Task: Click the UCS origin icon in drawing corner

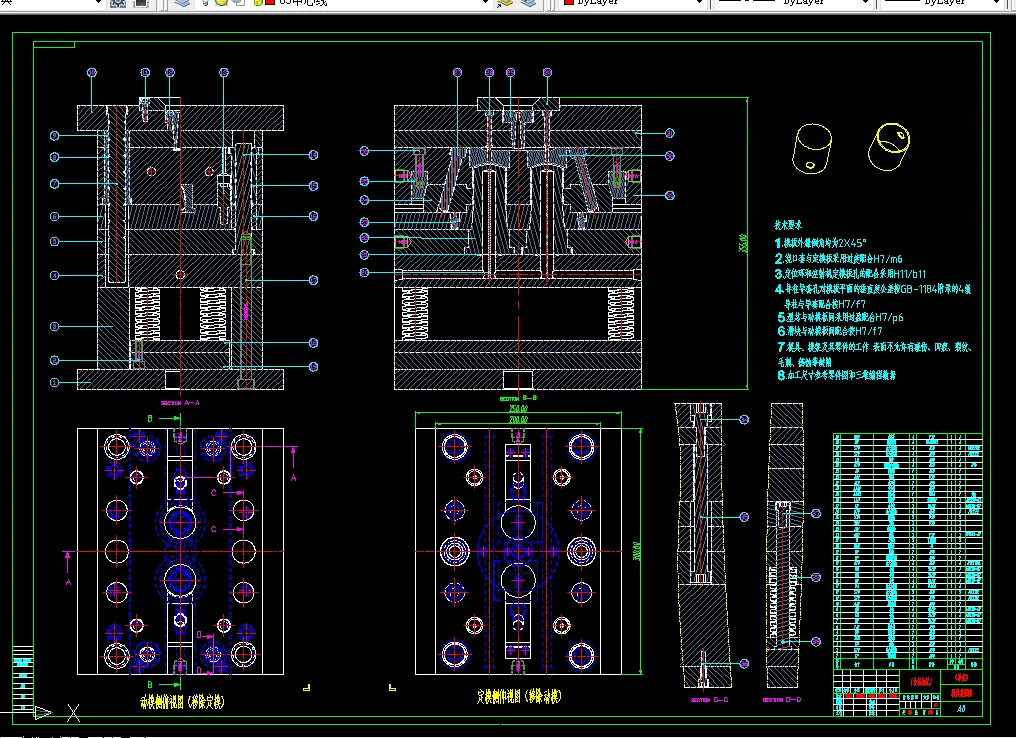Action: (x=43, y=712)
